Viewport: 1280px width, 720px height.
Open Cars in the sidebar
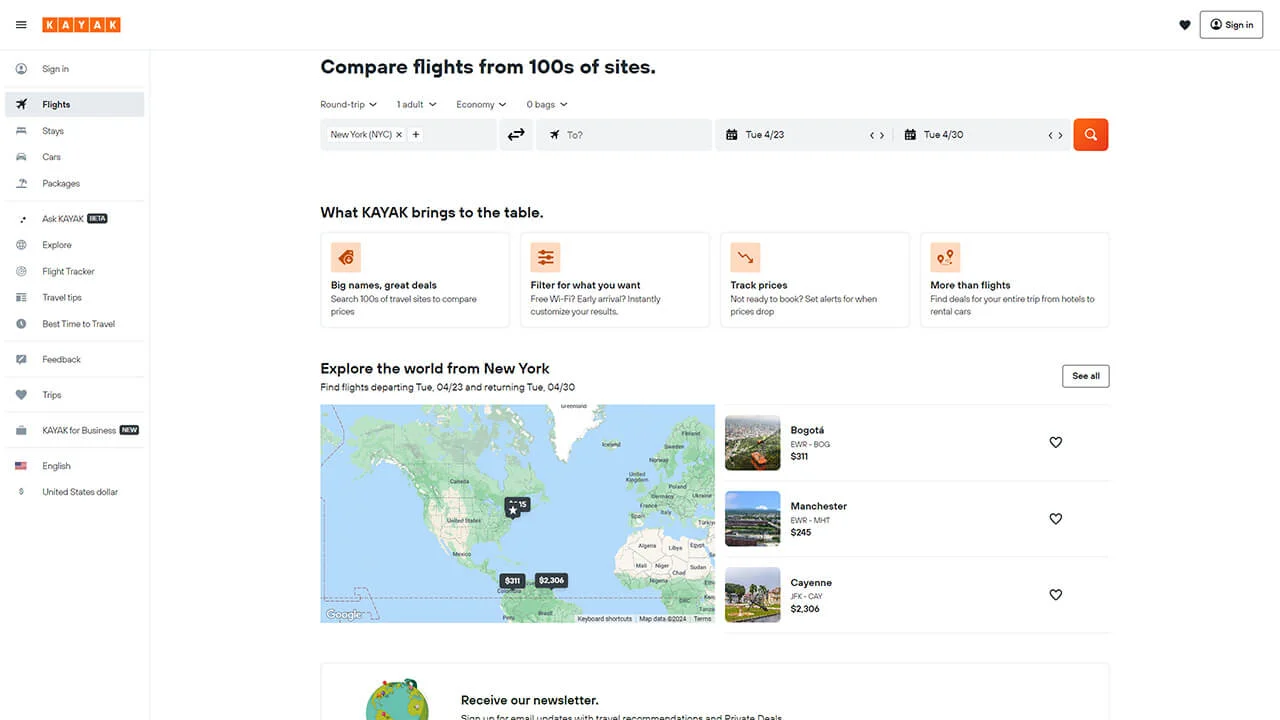click(75, 157)
